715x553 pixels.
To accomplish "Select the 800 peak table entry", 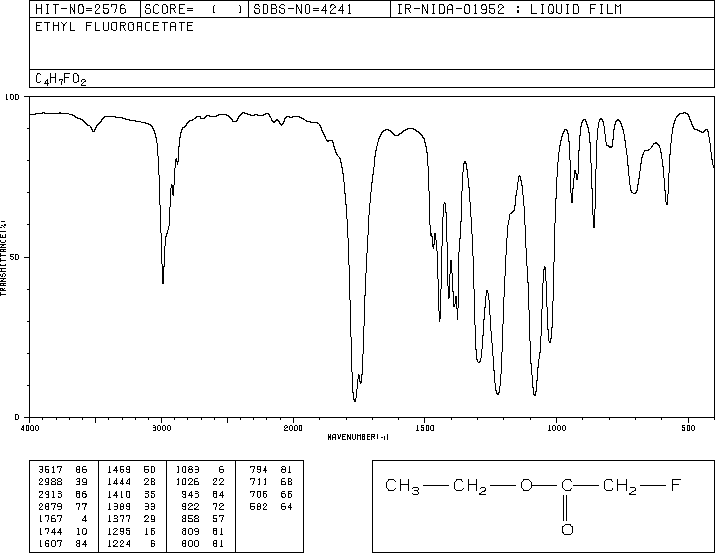I will pyautogui.click(x=203, y=544).
